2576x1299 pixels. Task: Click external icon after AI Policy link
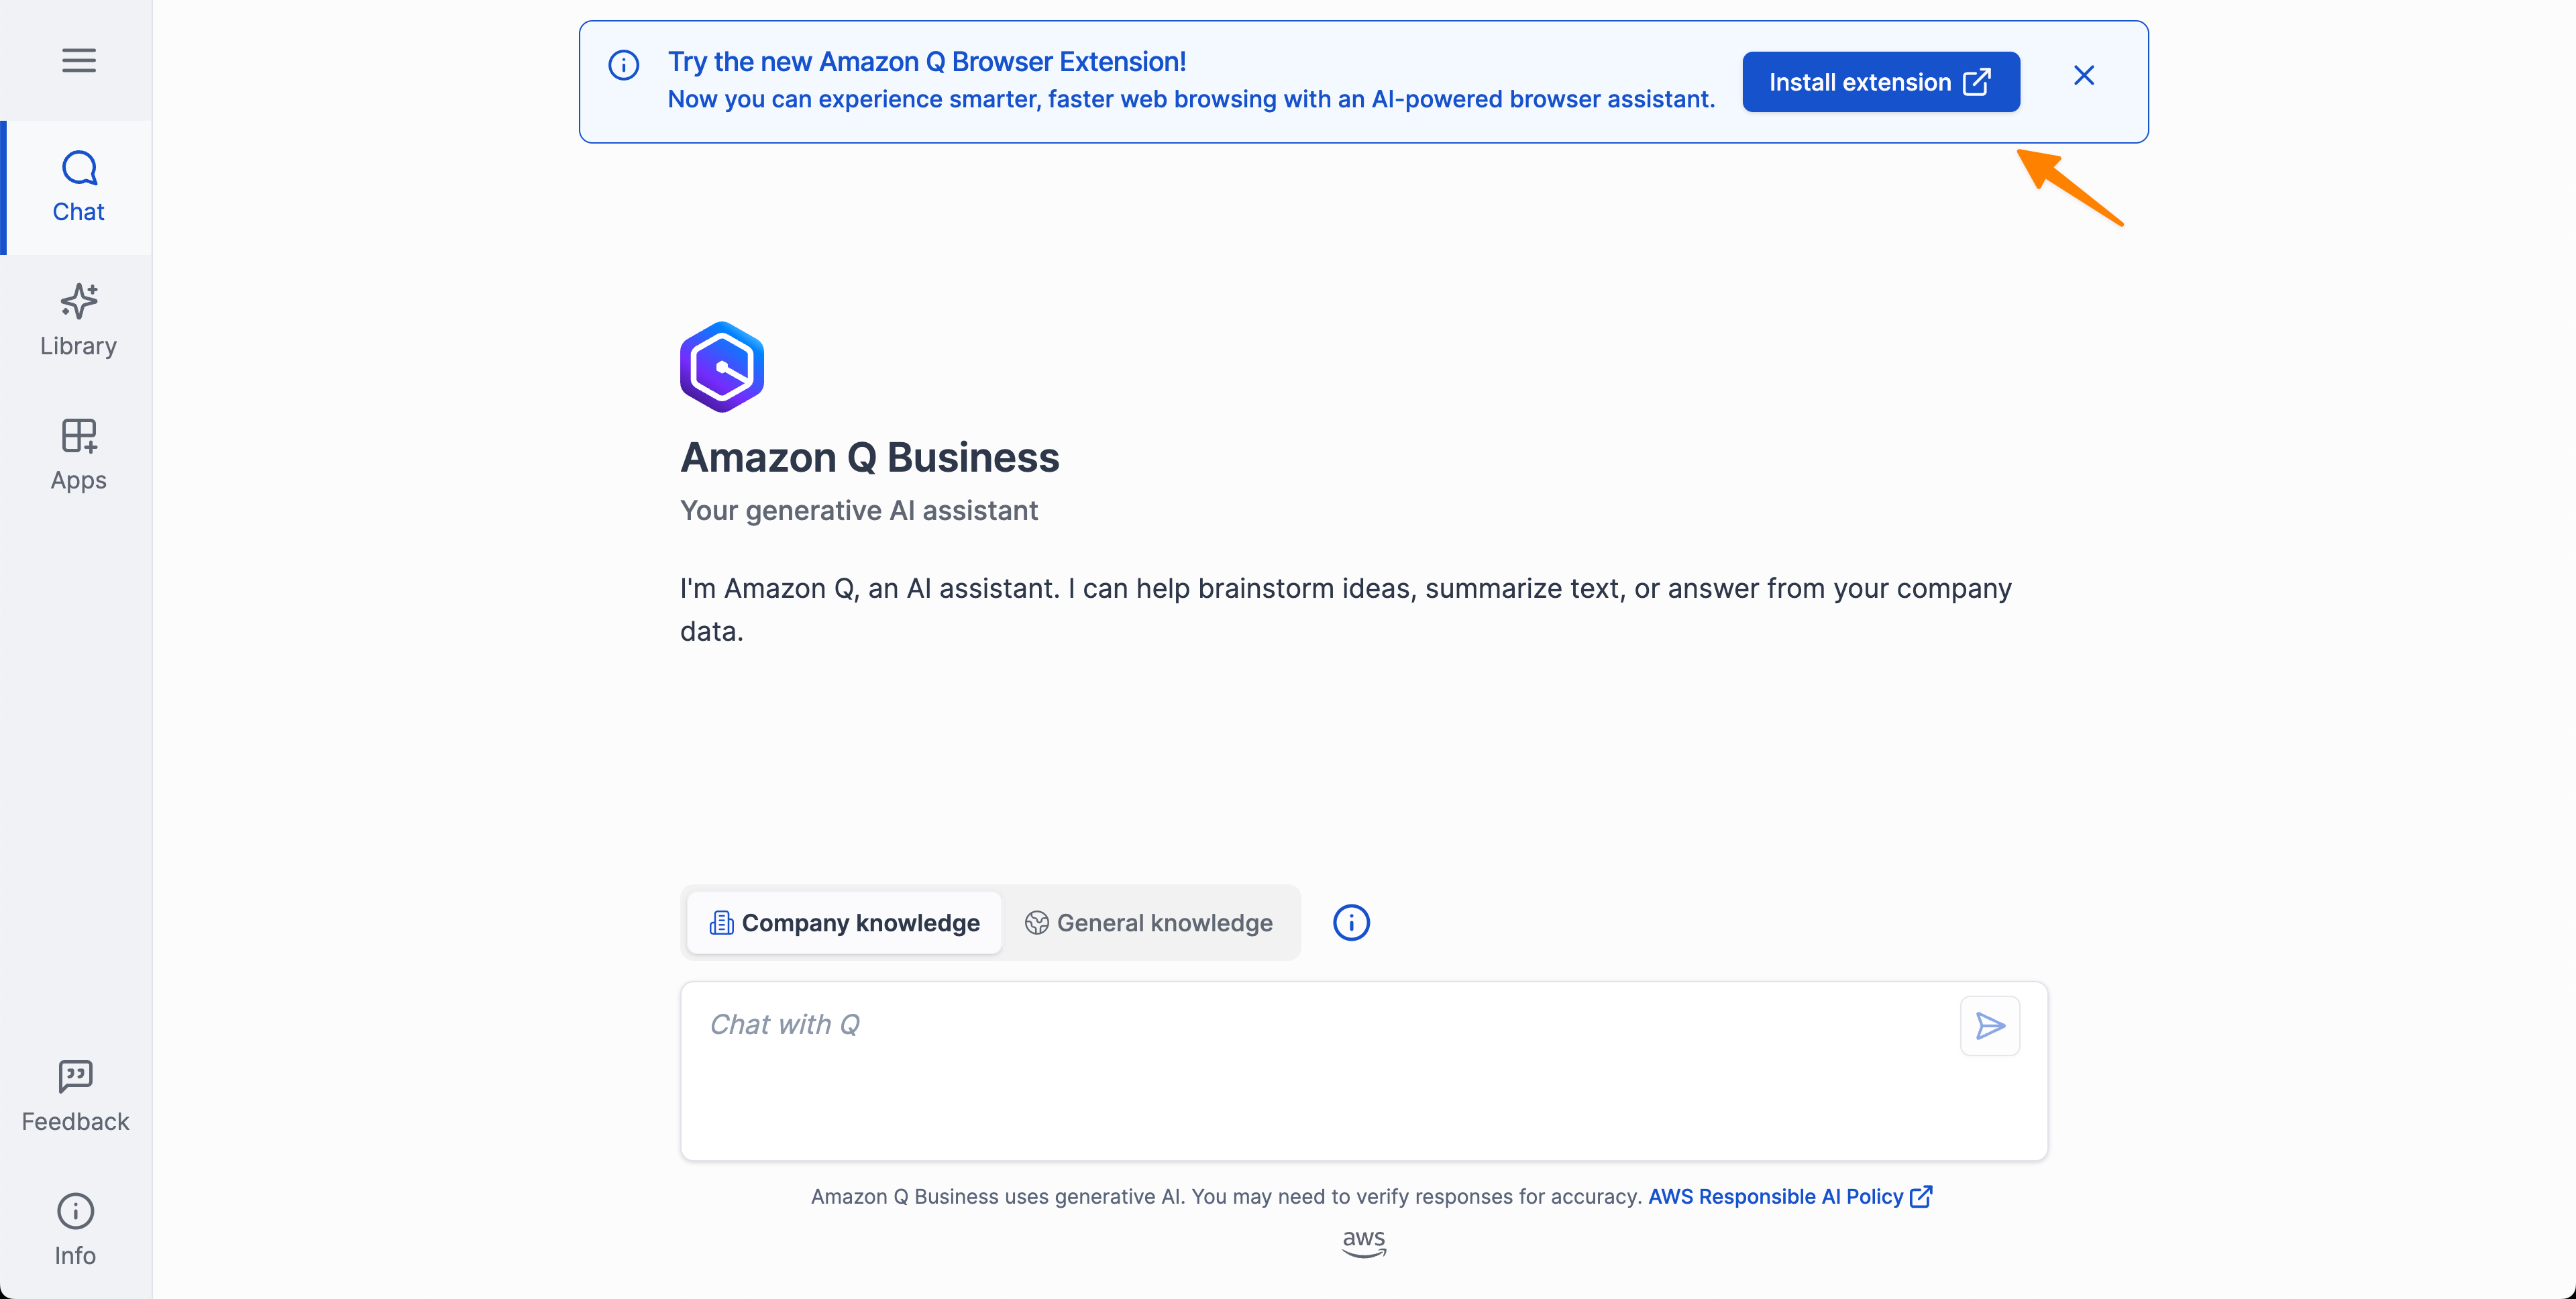1920,1196
